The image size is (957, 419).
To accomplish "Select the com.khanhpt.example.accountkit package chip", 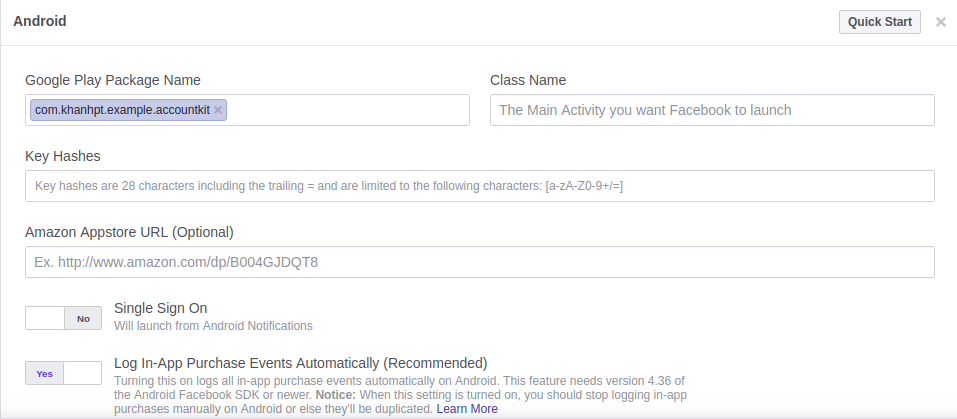I will click(x=122, y=110).
